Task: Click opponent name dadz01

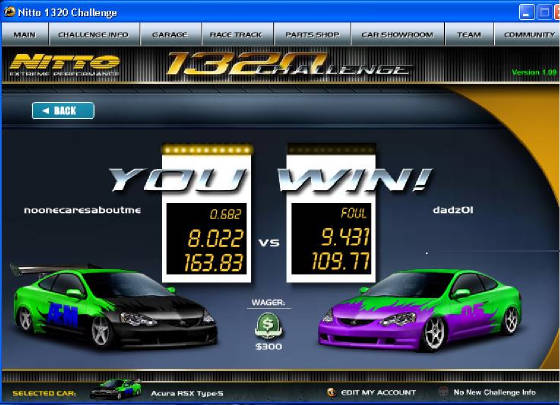Action: (x=453, y=210)
